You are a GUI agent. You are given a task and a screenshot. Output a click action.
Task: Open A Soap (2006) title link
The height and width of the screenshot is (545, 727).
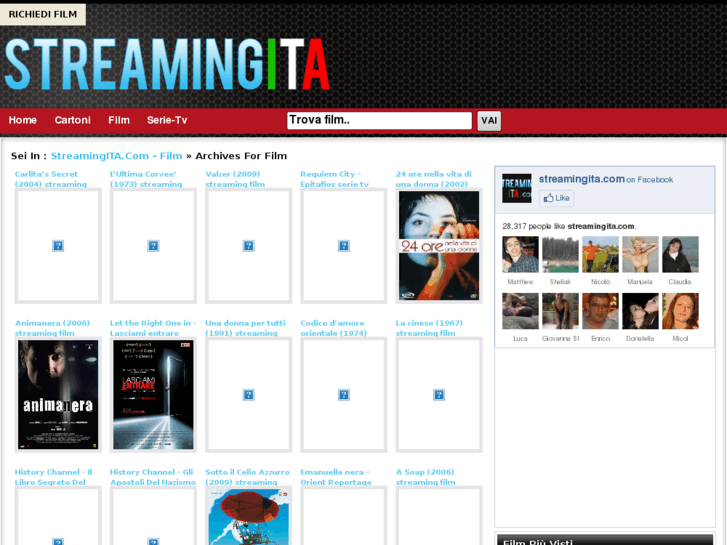425,477
